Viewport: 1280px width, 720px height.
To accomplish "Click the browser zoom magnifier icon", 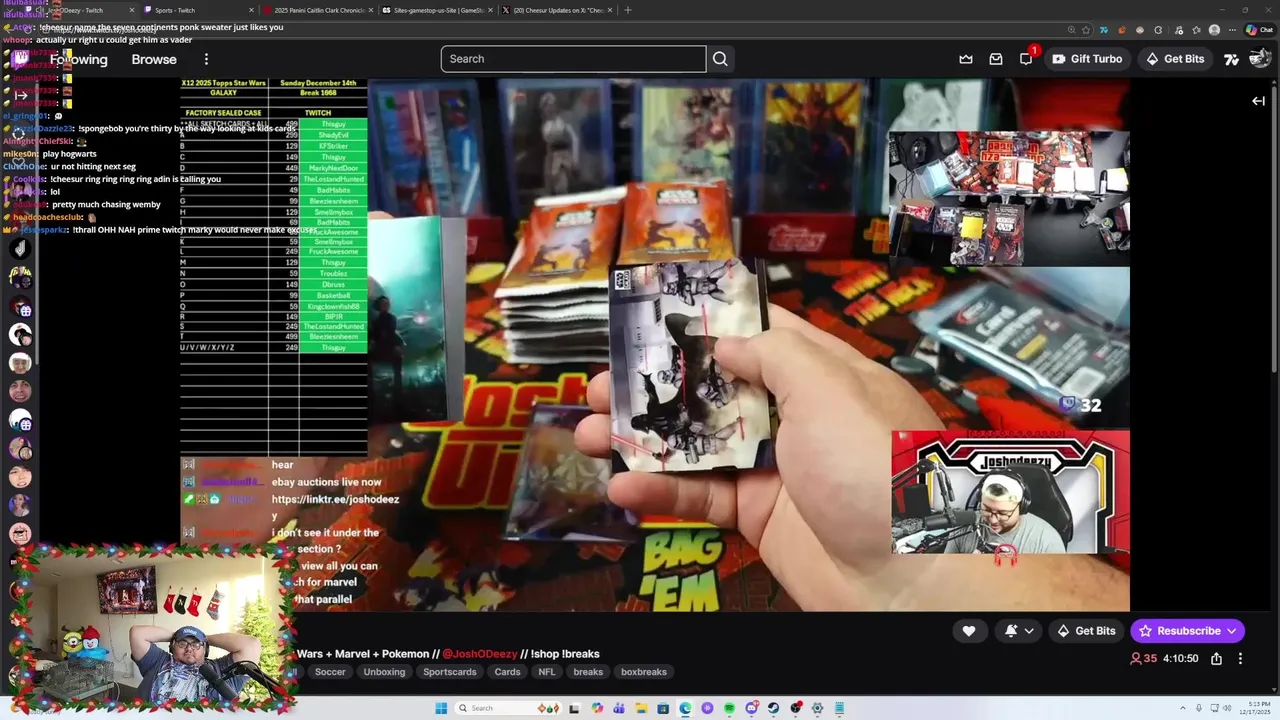I will [x=1072, y=30].
